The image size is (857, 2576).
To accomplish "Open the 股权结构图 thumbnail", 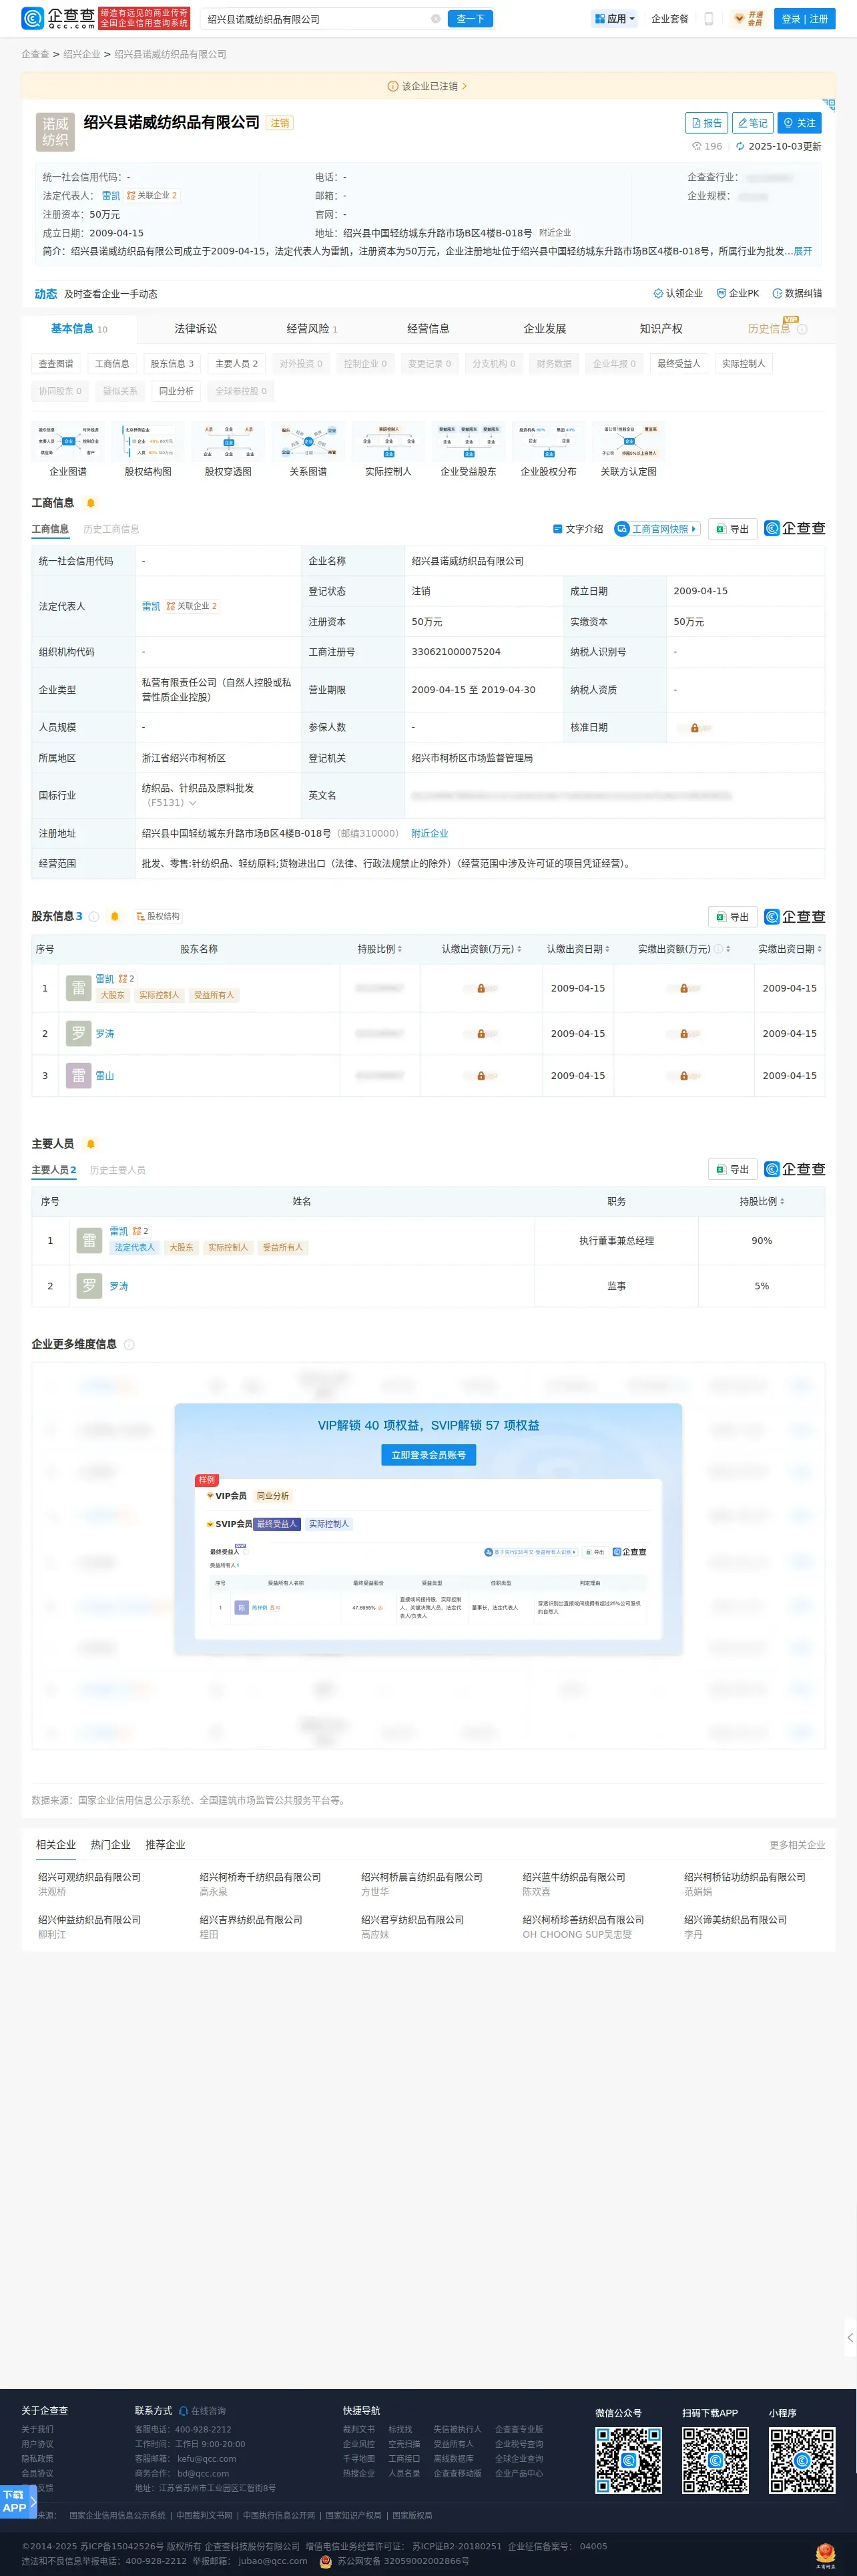I will (x=148, y=449).
